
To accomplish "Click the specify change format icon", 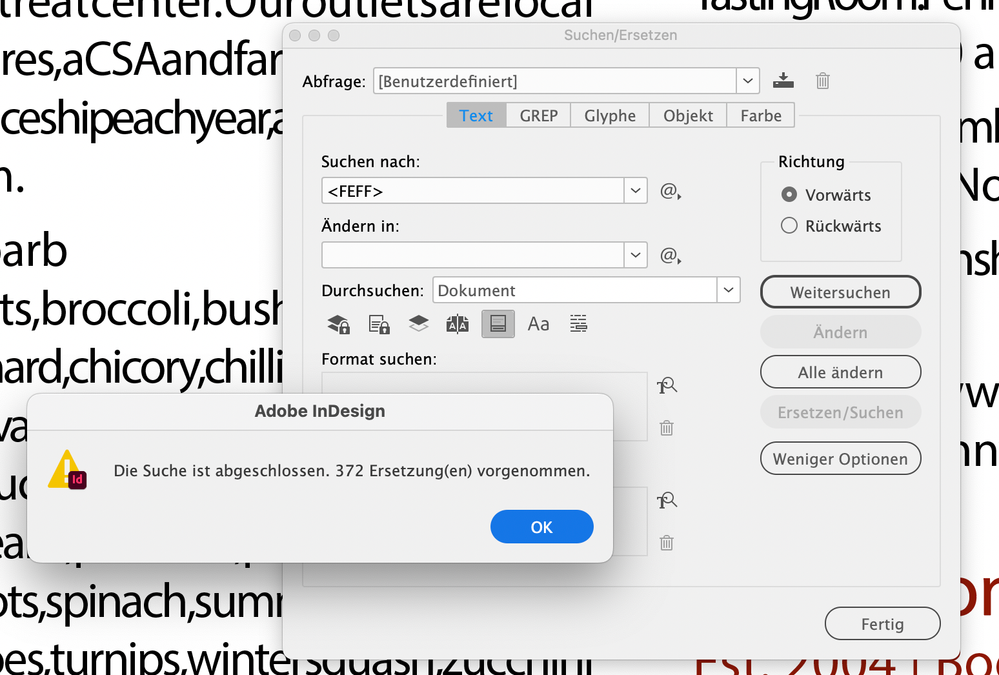I will [x=666, y=501].
